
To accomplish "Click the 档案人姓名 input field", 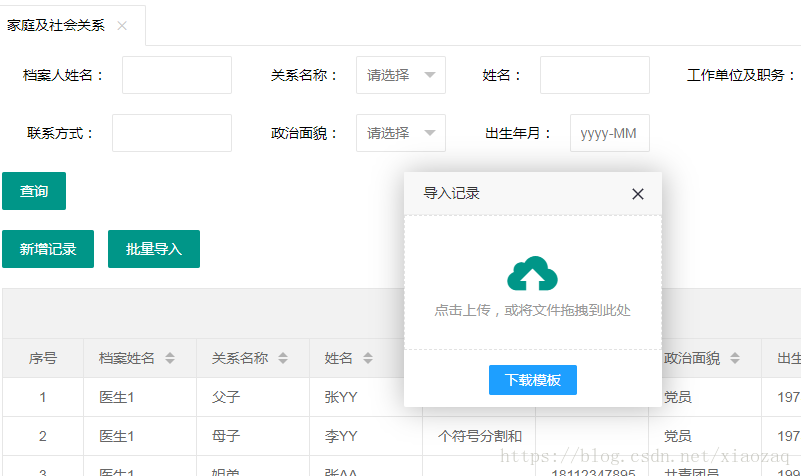I will [x=177, y=75].
